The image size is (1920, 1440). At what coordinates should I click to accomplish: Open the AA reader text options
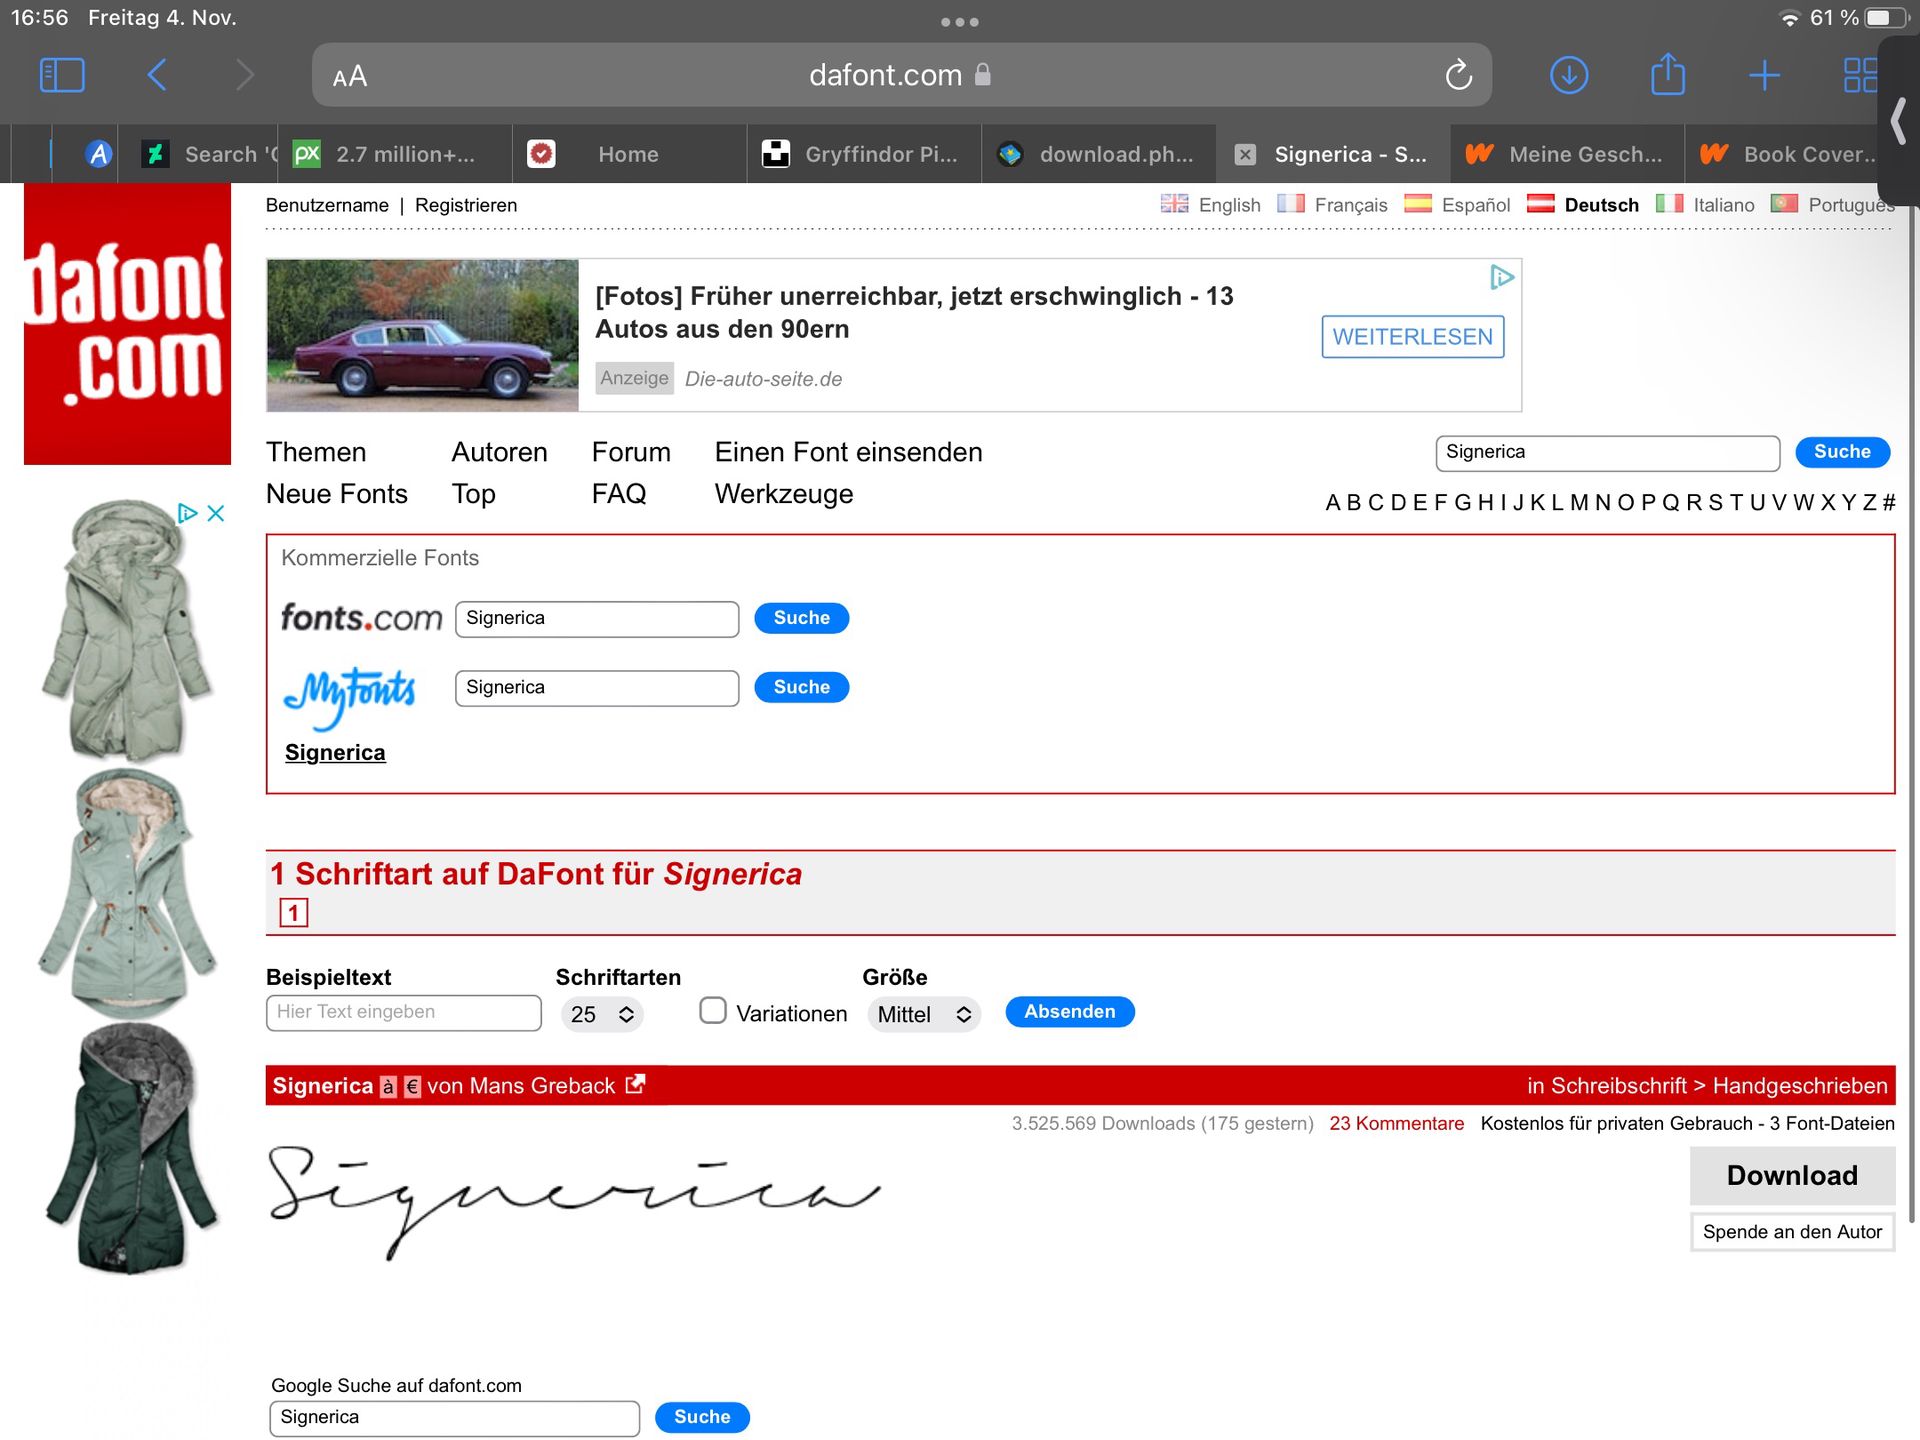point(350,76)
